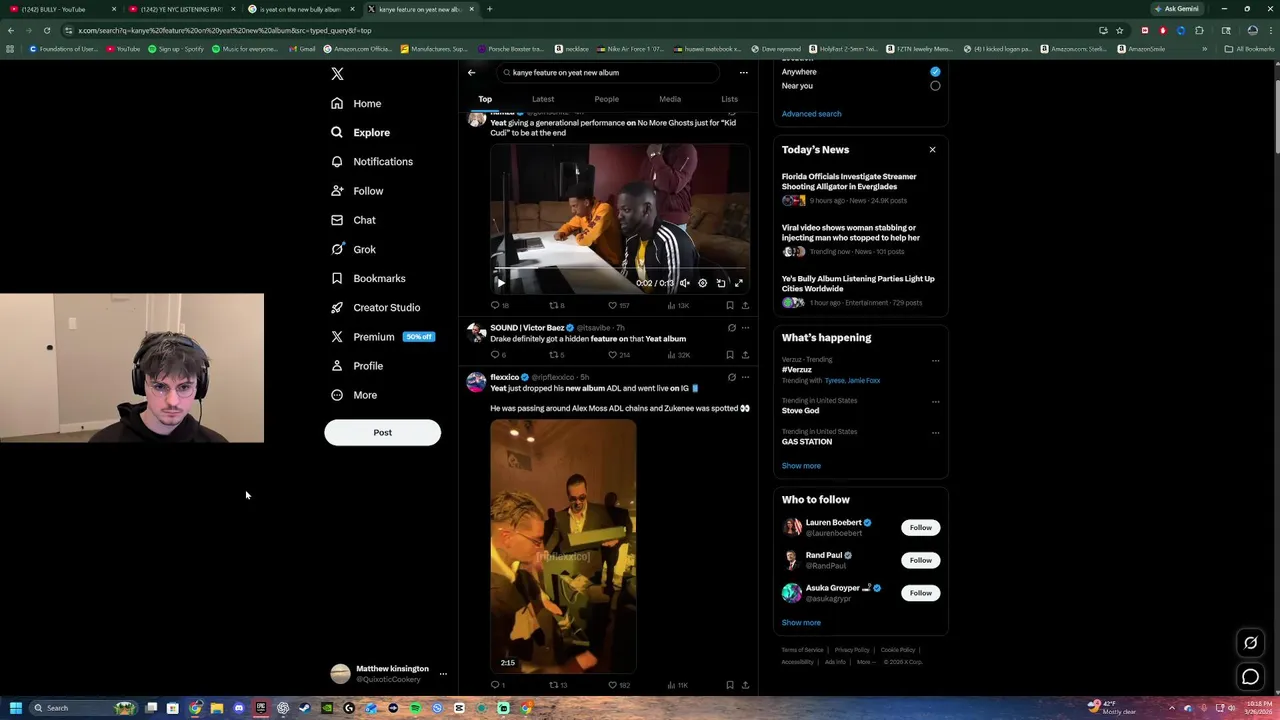Select the Near you radio button
Screen dimensions: 1280x720
click(x=935, y=86)
